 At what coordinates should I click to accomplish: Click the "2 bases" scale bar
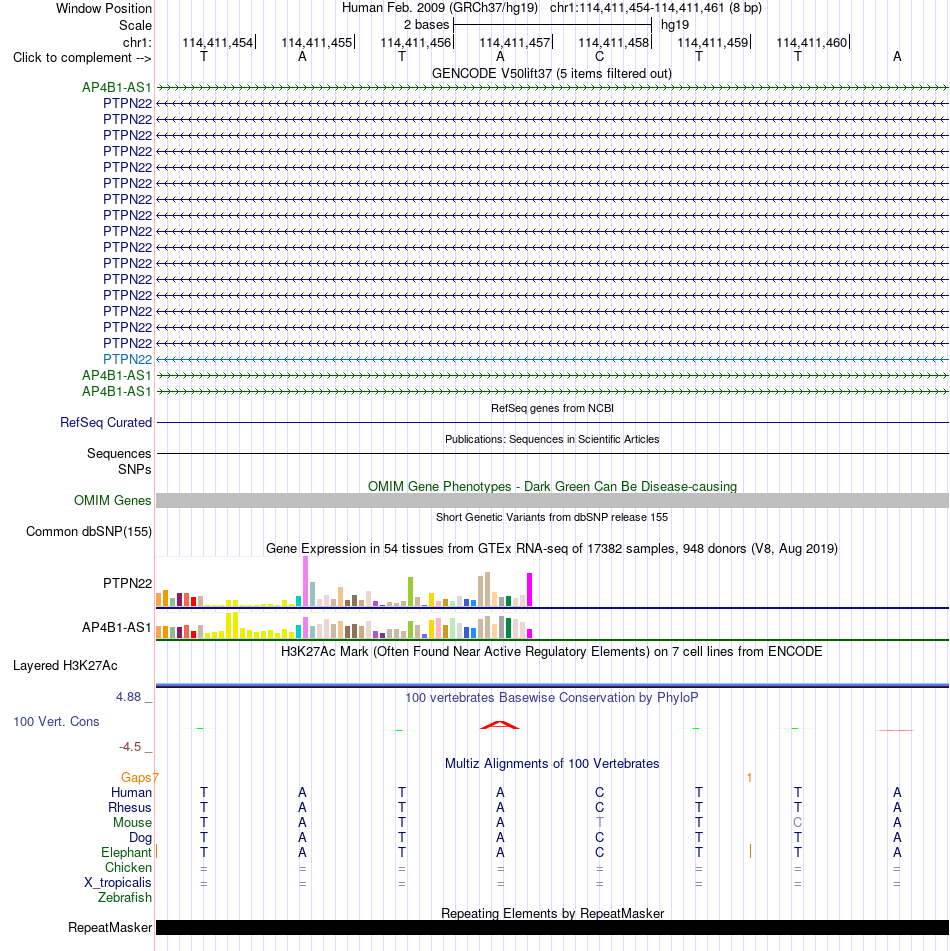coord(552,25)
